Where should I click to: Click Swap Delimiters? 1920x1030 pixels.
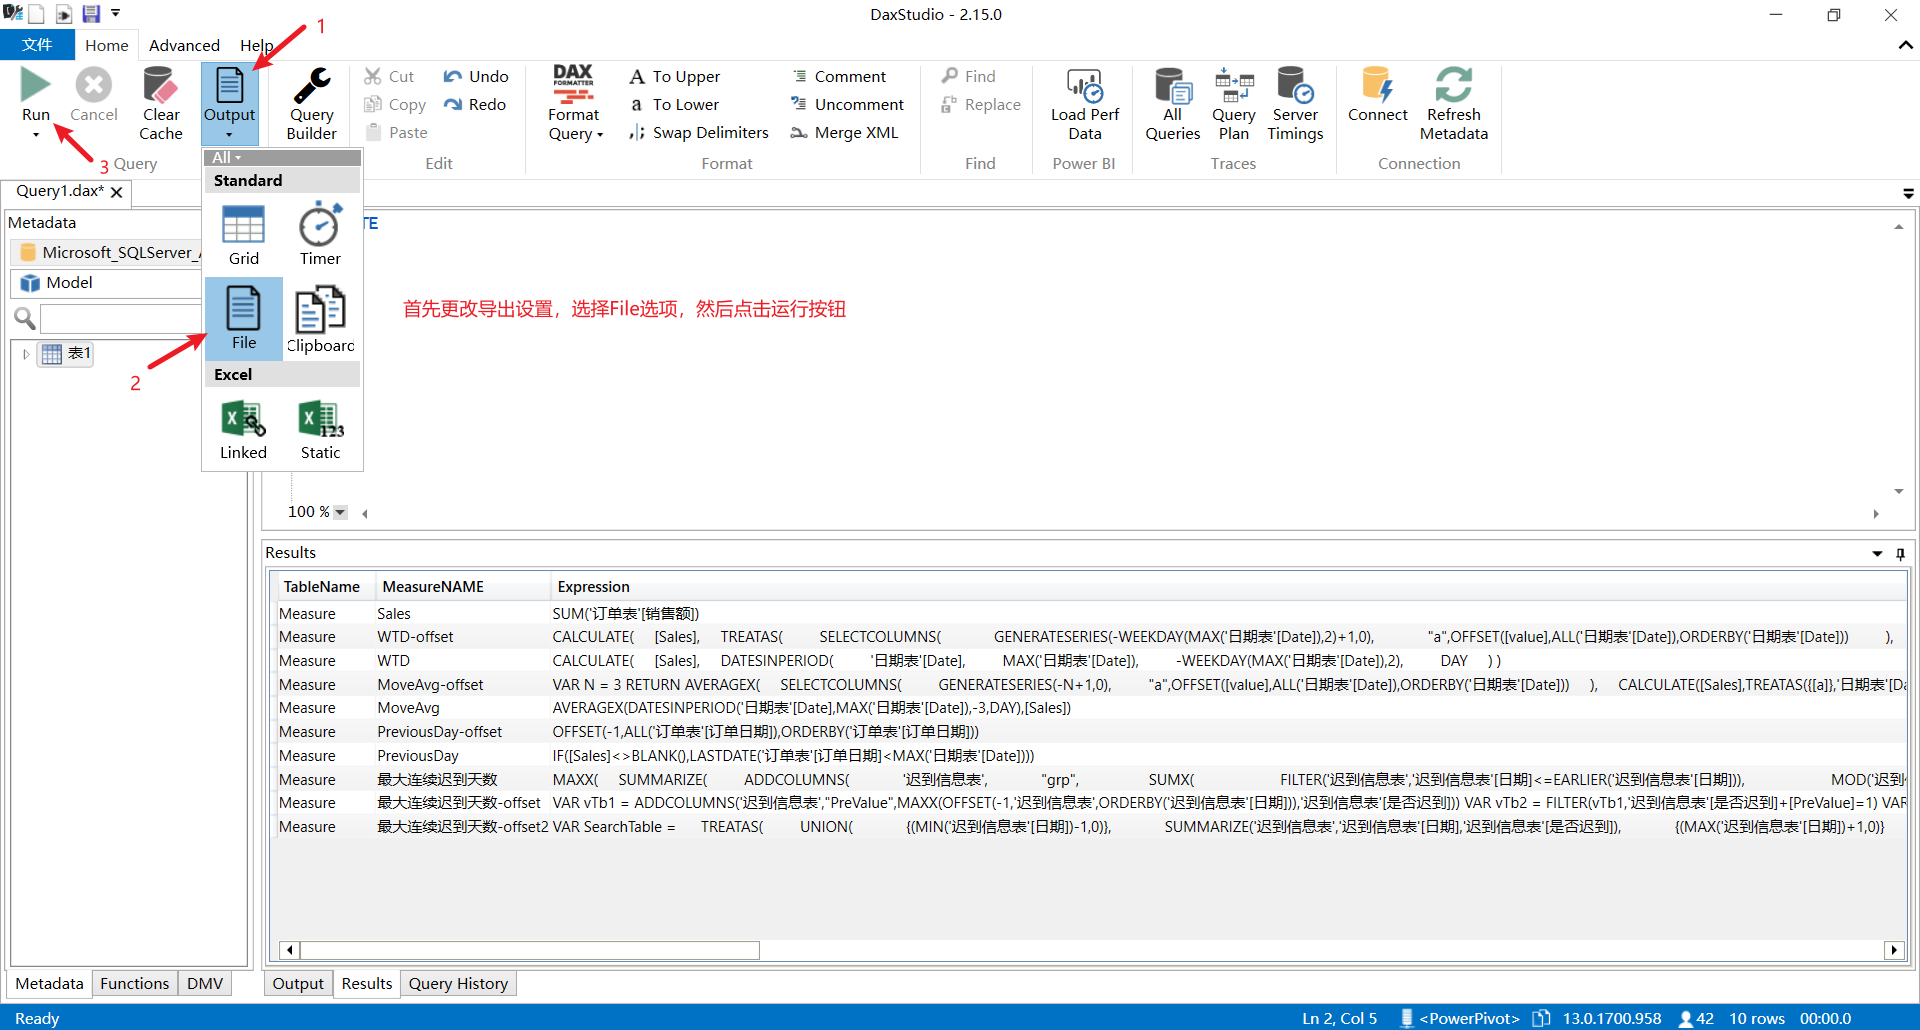point(699,132)
